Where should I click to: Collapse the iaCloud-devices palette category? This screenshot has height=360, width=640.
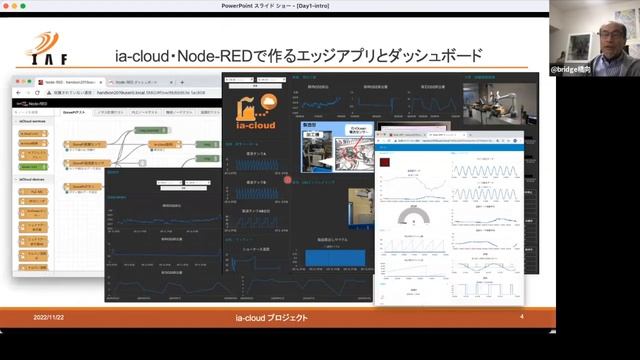click(33, 180)
